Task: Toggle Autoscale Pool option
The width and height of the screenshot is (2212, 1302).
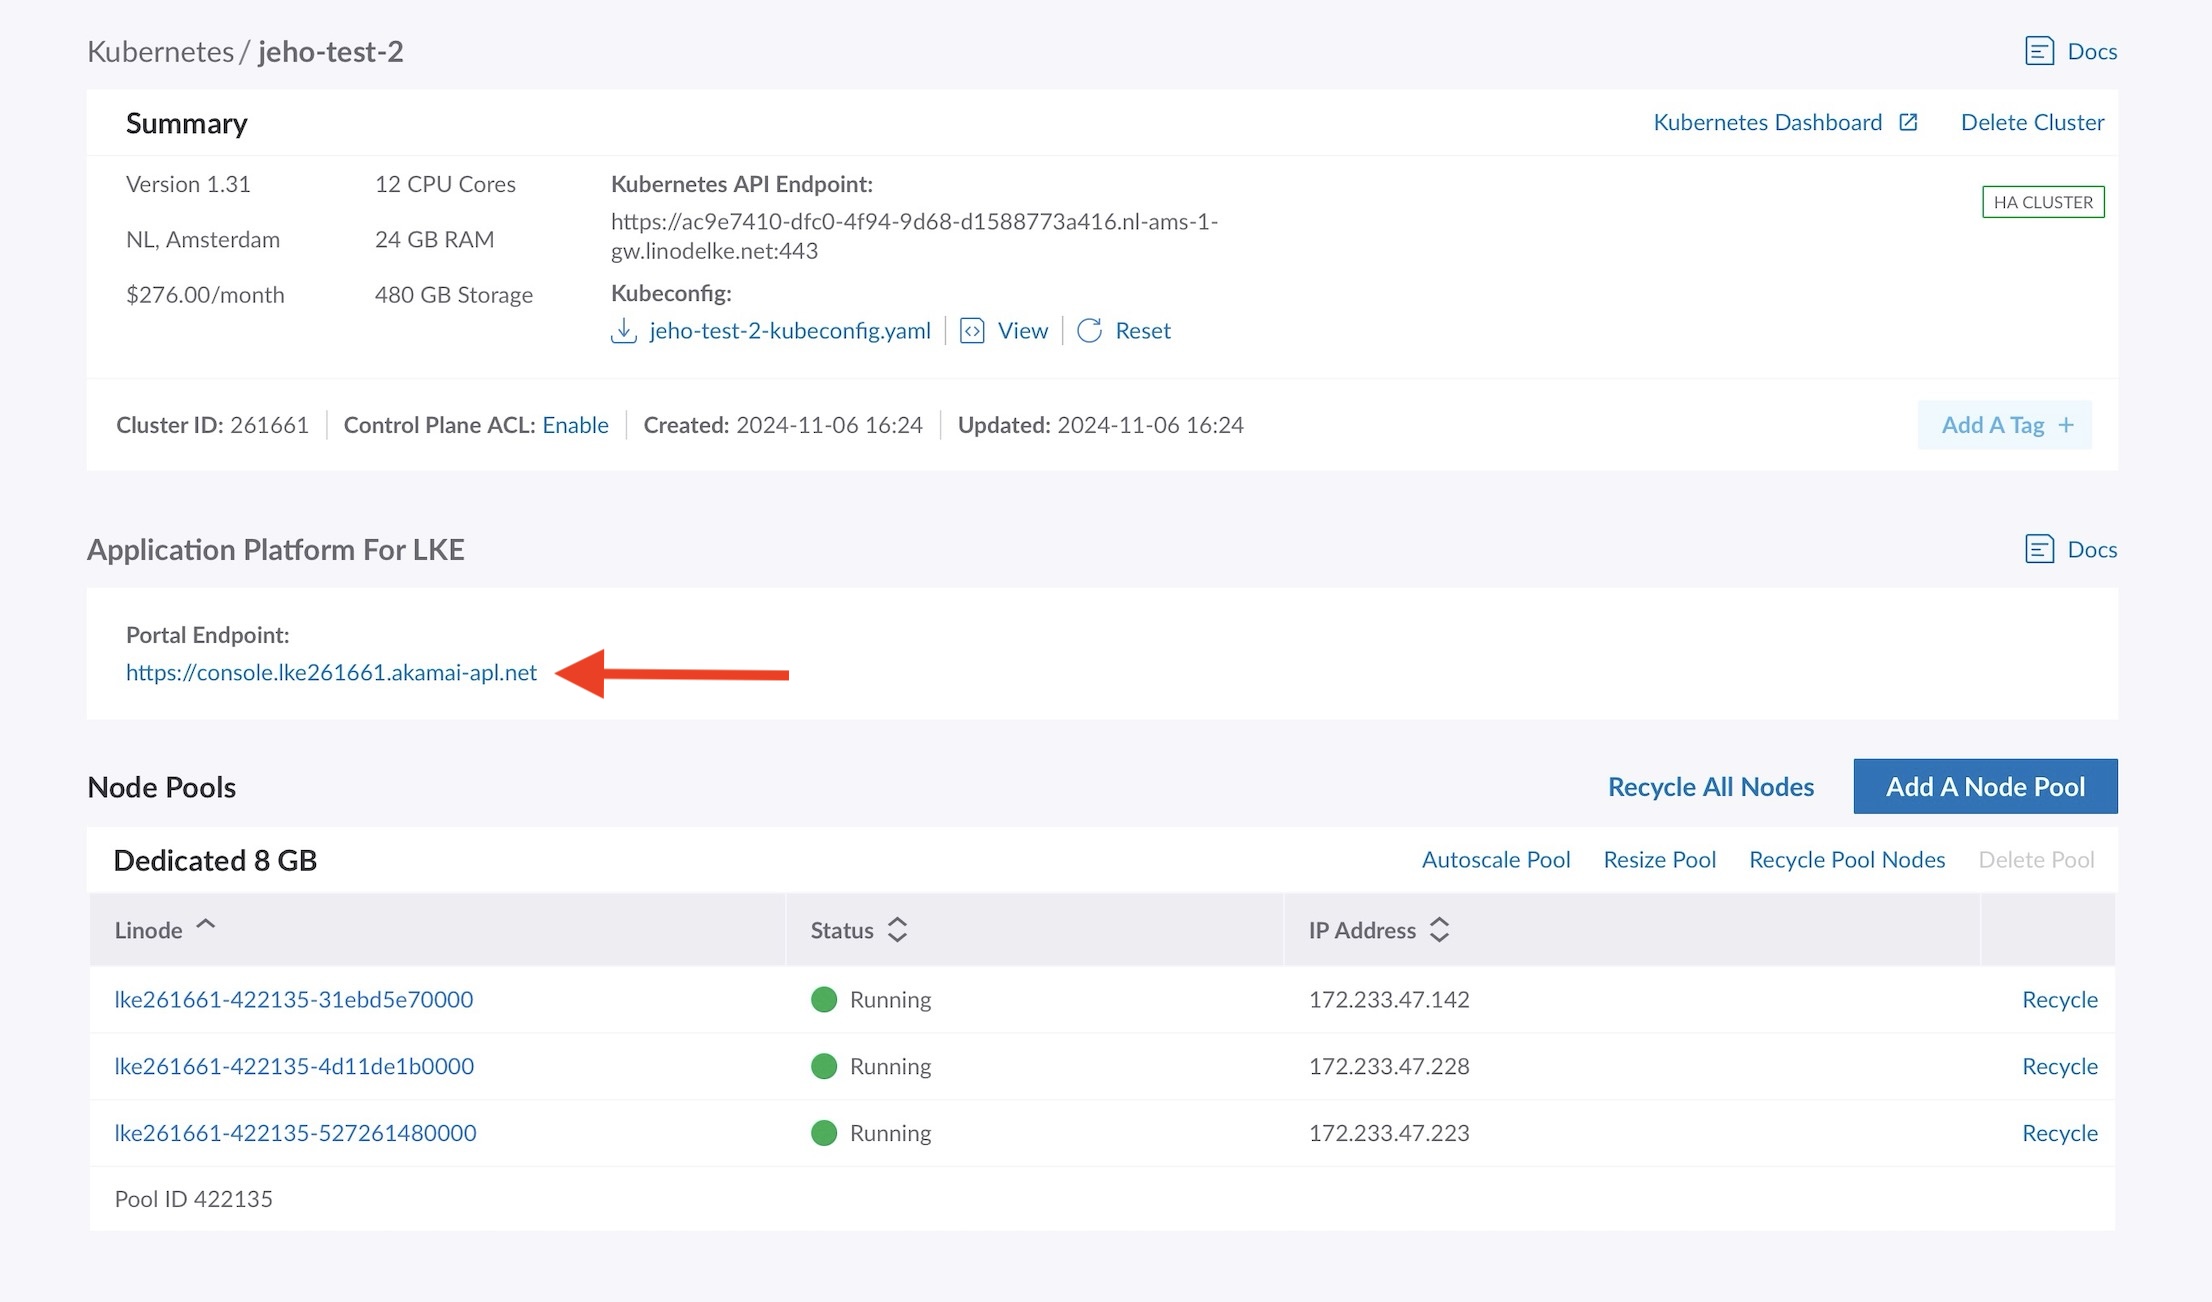Action: click(1494, 859)
